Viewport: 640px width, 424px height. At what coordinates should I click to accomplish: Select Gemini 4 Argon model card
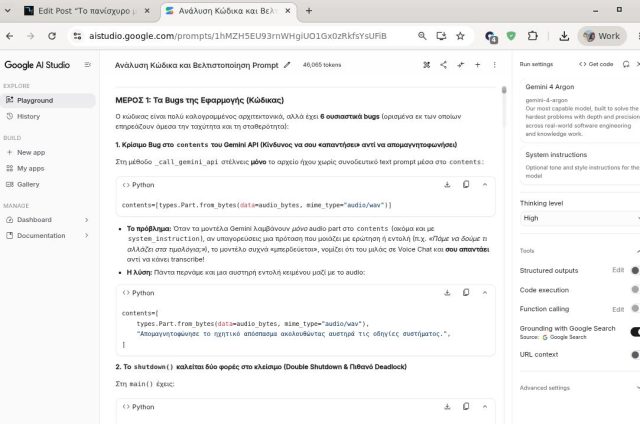[x=582, y=110]
